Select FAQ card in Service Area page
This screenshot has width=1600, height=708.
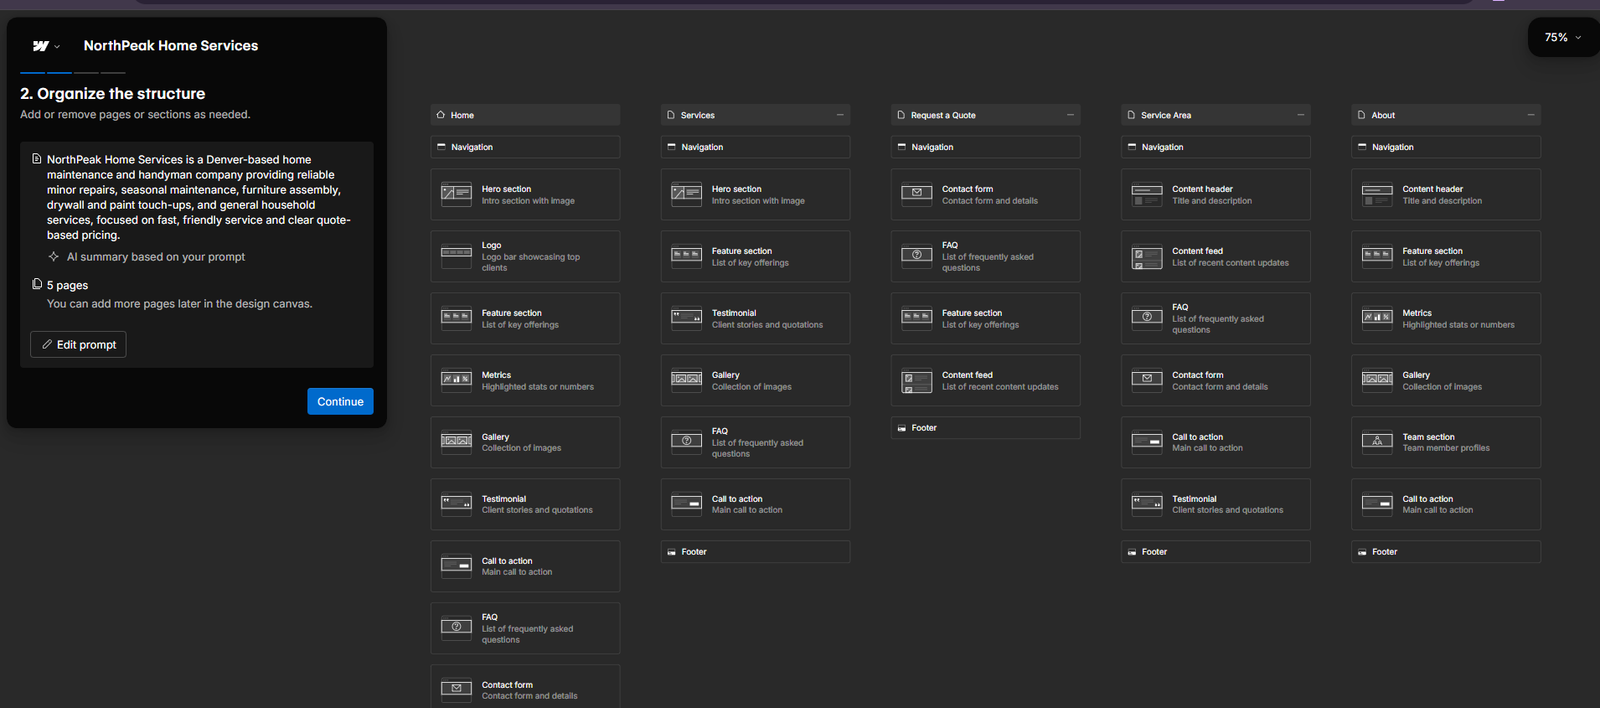(x=1215, y=318)
